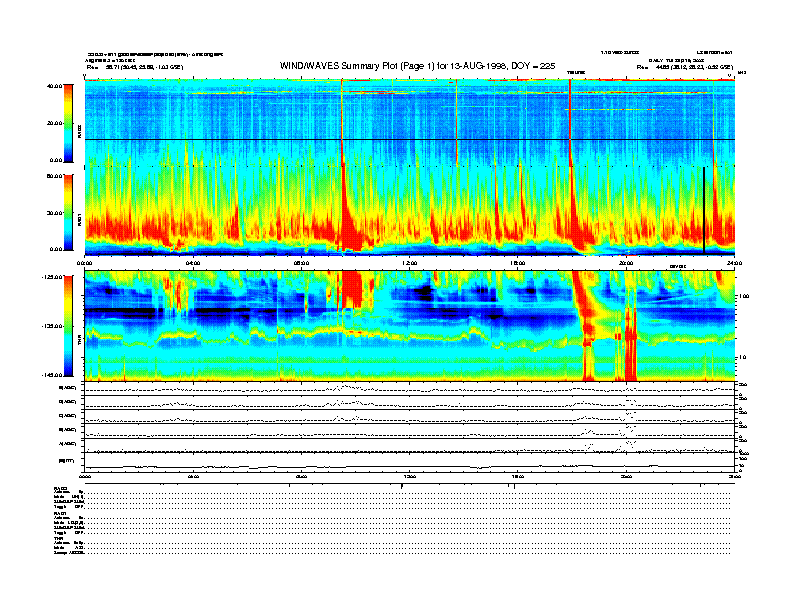Image resolution: width=792 pixels, height=612 pixels.
Task: Click the DOY = 225 text in title
Action: click(533, 66)
